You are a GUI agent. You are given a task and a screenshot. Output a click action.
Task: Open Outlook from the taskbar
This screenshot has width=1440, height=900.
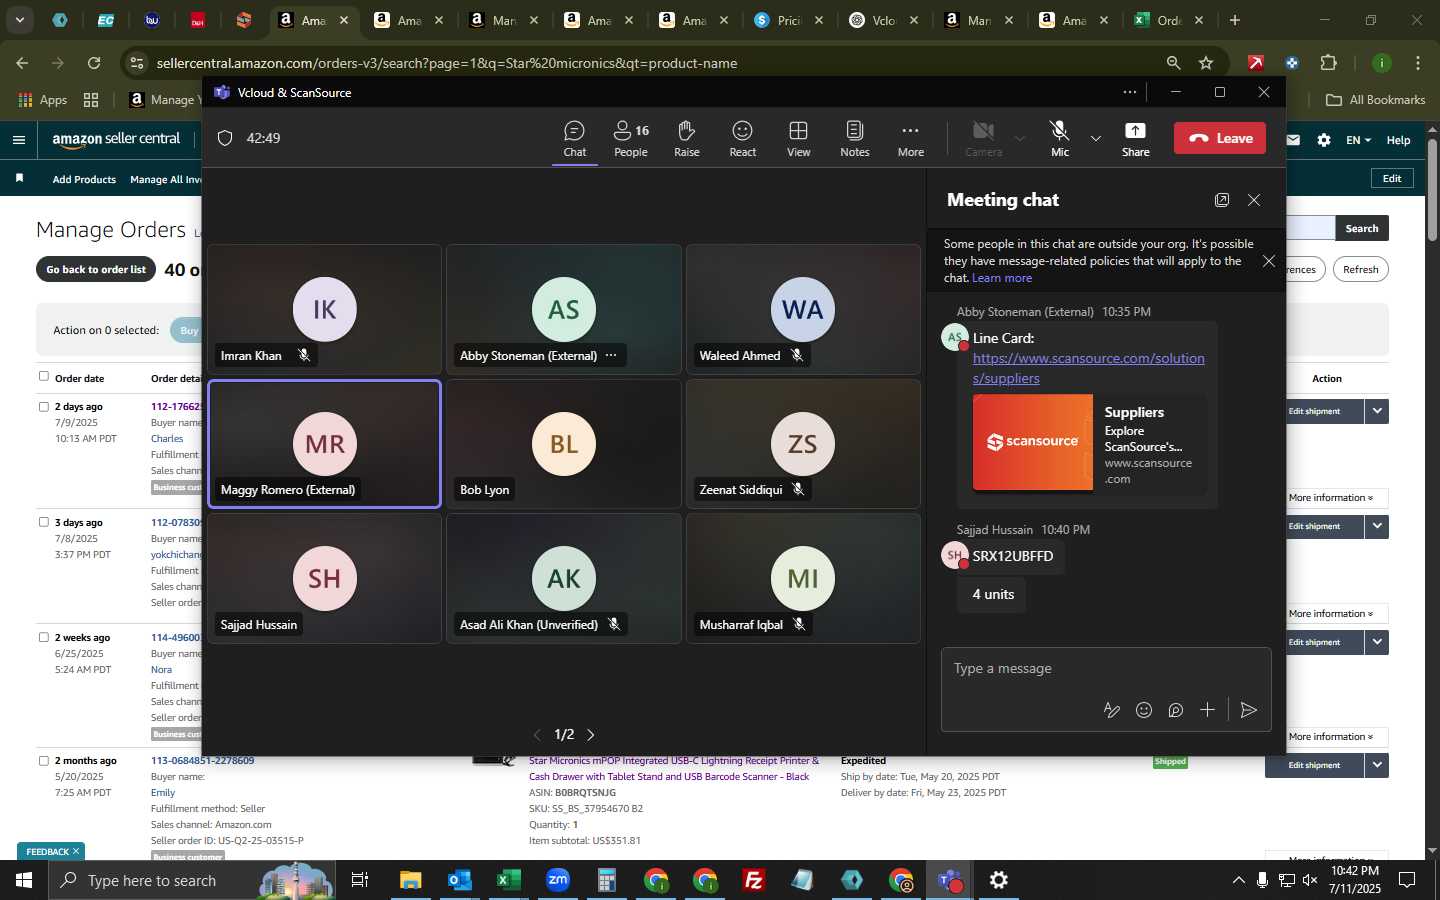(459, 880)
